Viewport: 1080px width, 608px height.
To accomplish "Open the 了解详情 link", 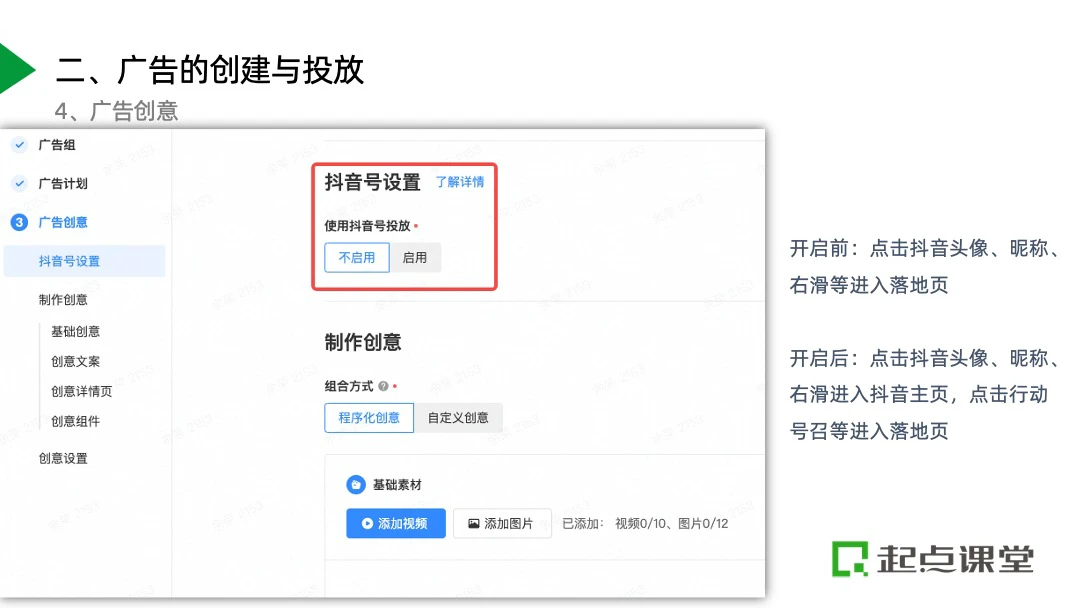I will point(460,182).
